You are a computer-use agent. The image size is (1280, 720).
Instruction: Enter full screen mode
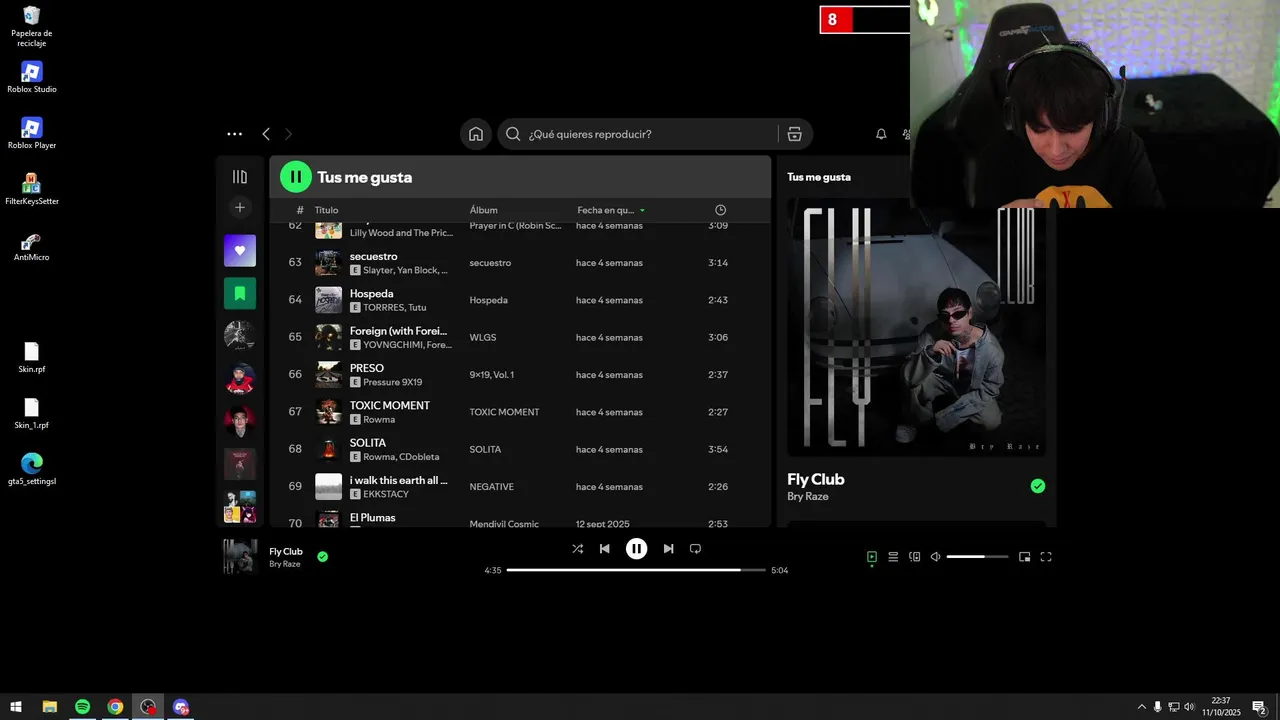(x=1046, y=557)
